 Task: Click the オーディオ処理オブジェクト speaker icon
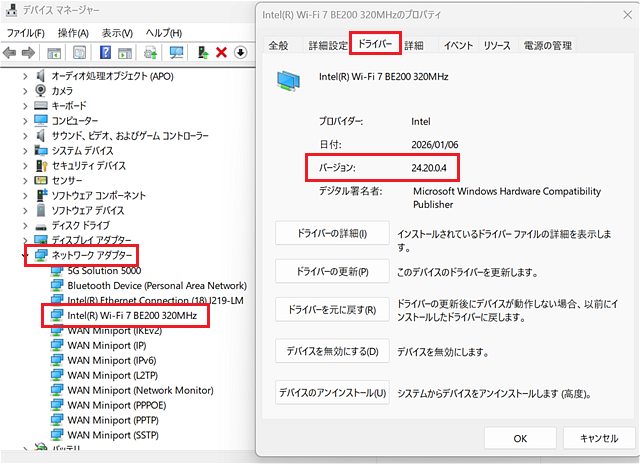(x=40, y=76)
